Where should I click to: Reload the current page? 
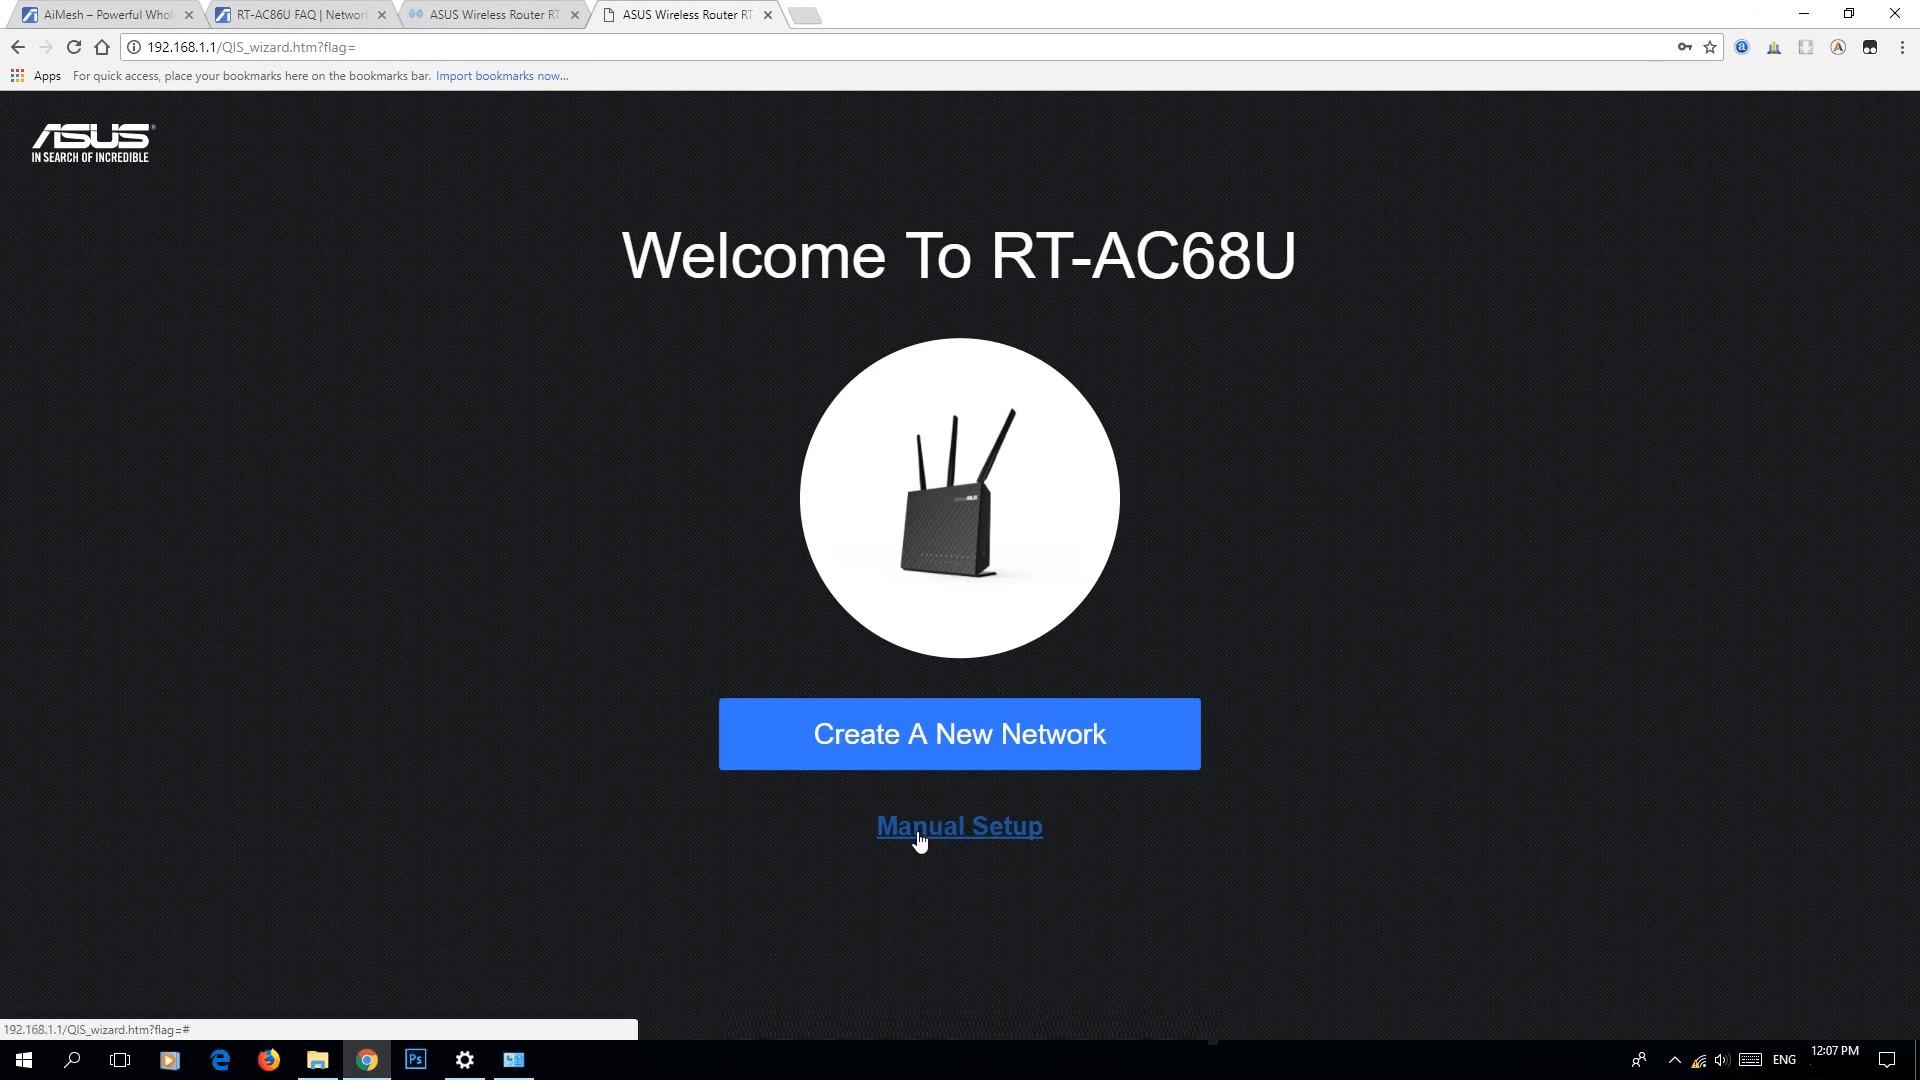tap(74, 47)
